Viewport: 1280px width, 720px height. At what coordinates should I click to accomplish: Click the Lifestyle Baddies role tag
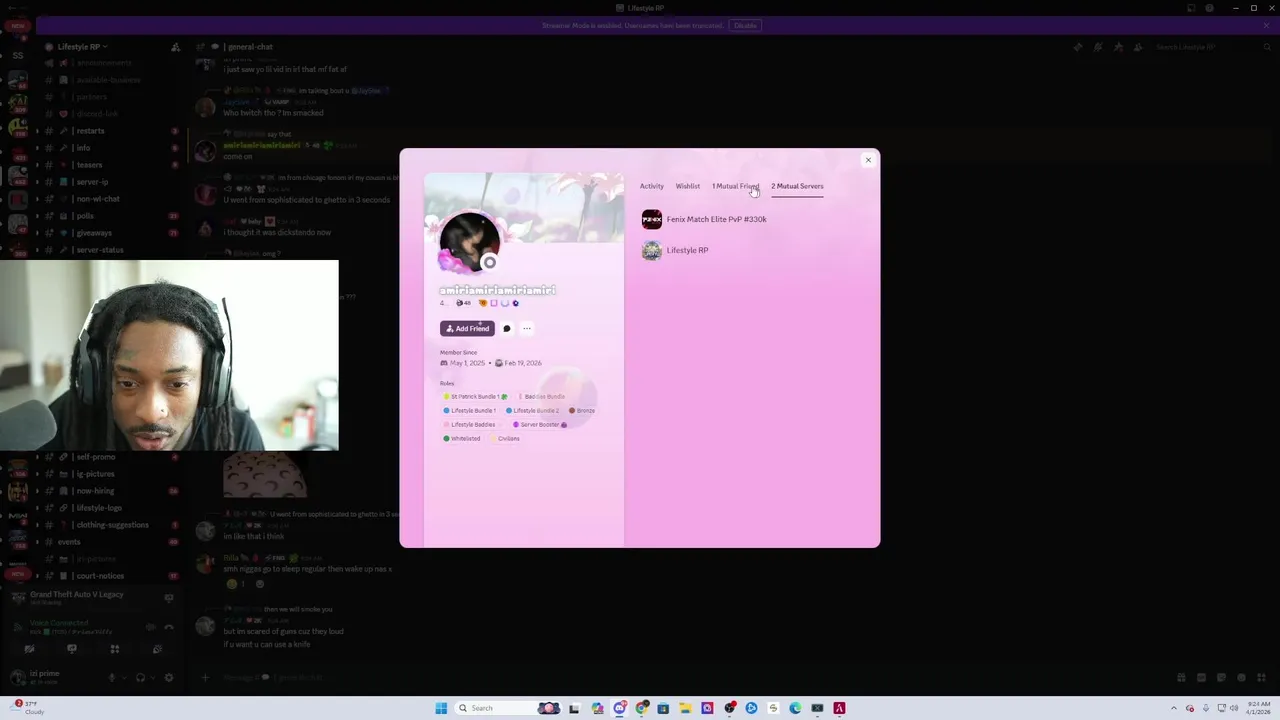[x=470, y=424]
